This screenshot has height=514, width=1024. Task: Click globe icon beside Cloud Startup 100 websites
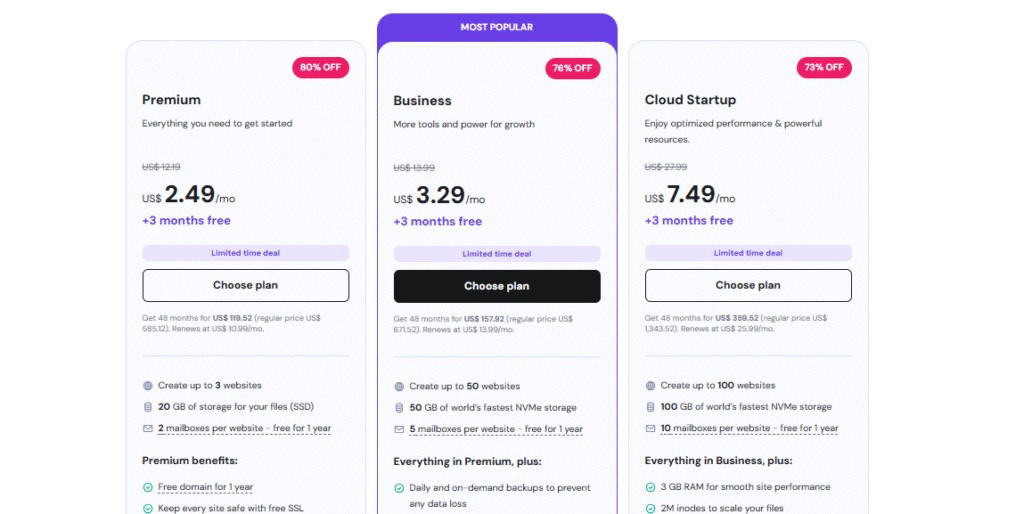[651, 385]
